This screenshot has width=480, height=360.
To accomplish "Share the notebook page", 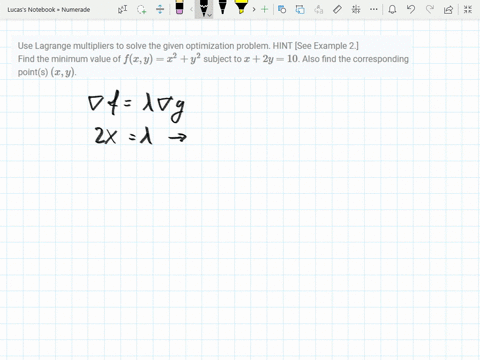I will point(448,9).
